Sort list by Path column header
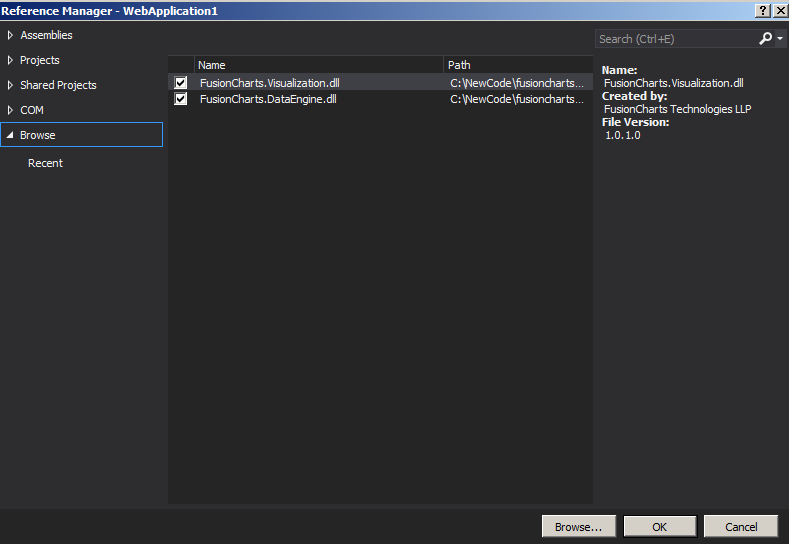The height and width of the screenshot is (544, 789). pos(517,65)
